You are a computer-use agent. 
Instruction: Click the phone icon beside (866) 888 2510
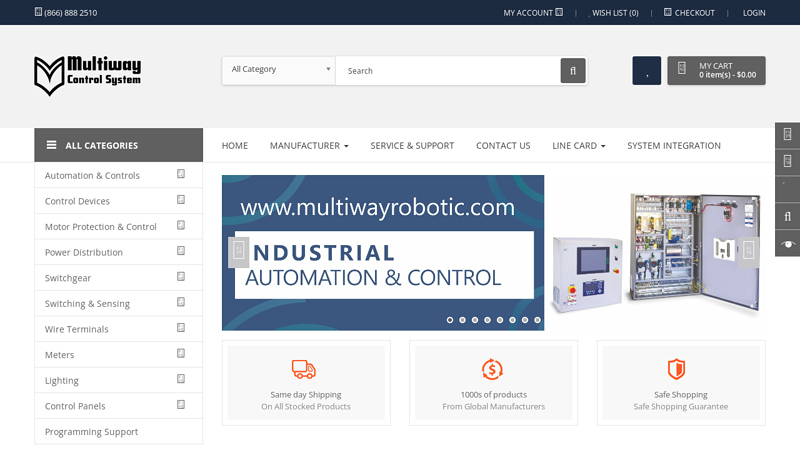tap(38, 12)
